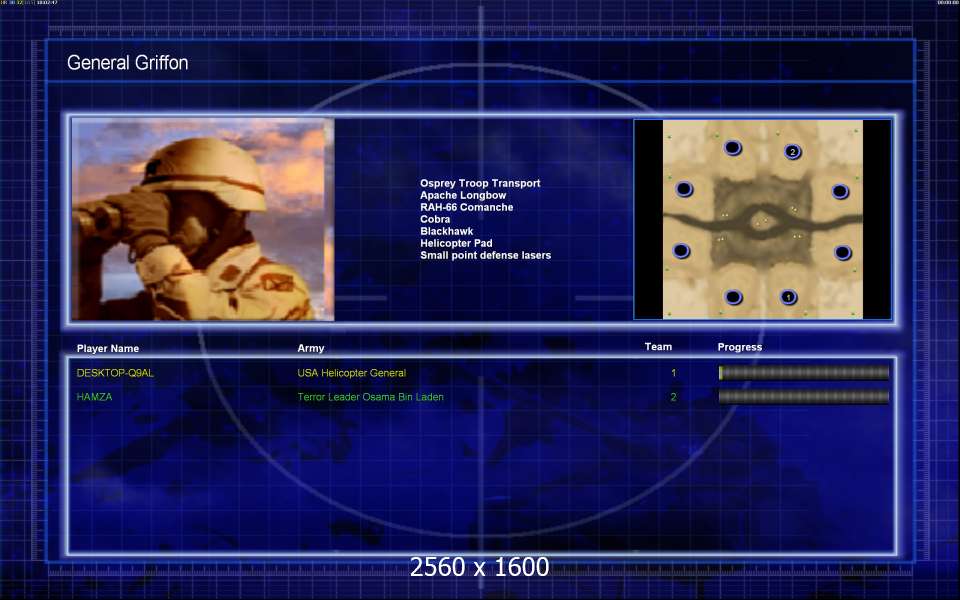The image size is (960, 600).
Task: Click the Player Name column header
Action: [x=108, y=348]
